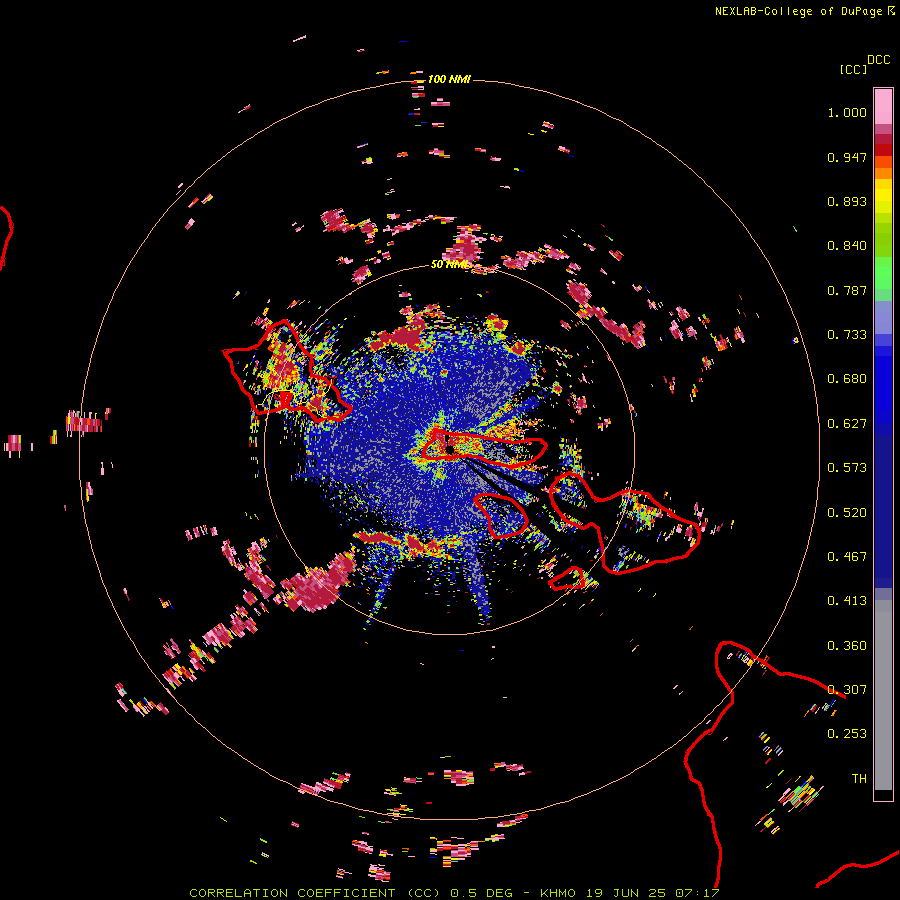Select the 0.947 scale value
900x900 pixels.
pyautogui.click(x=847, y=157)
